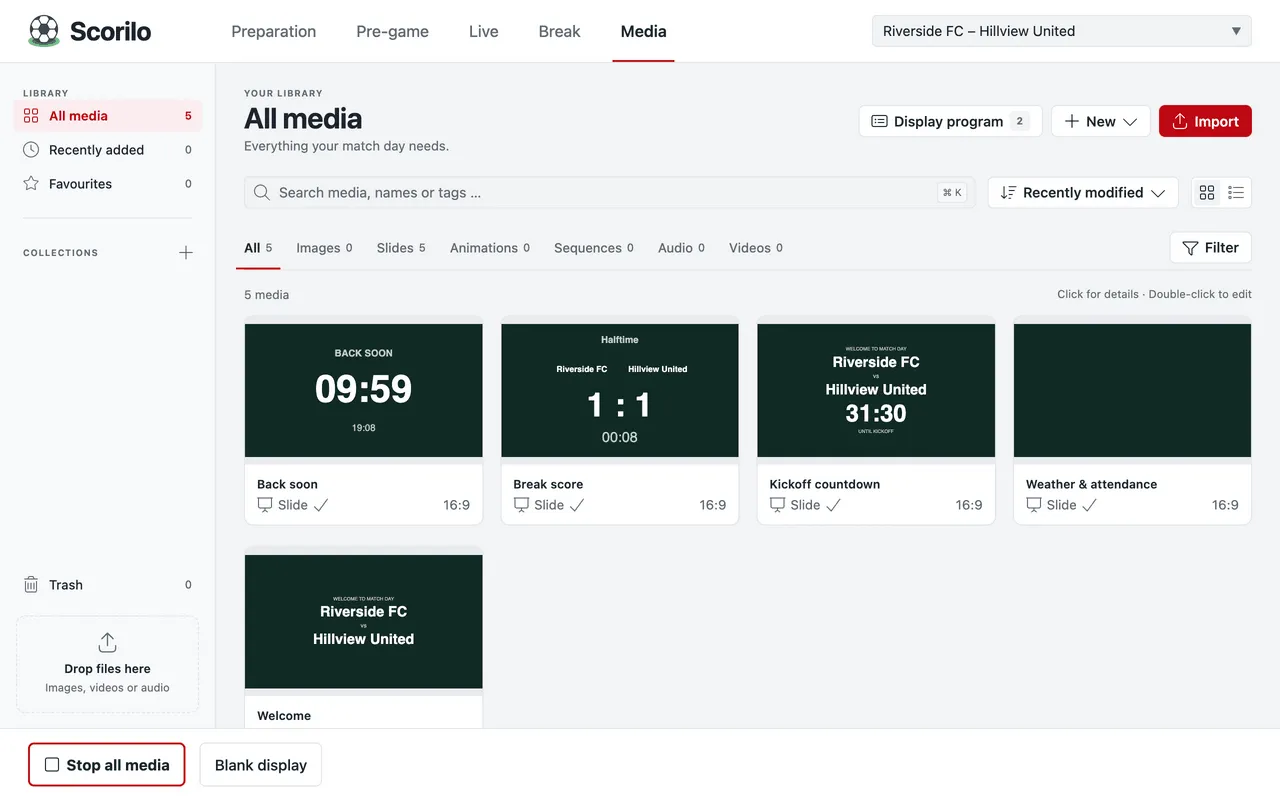Show only Images media
Image resolution: width=1280 pixels, height=800 pixels.
pos(324,248)
